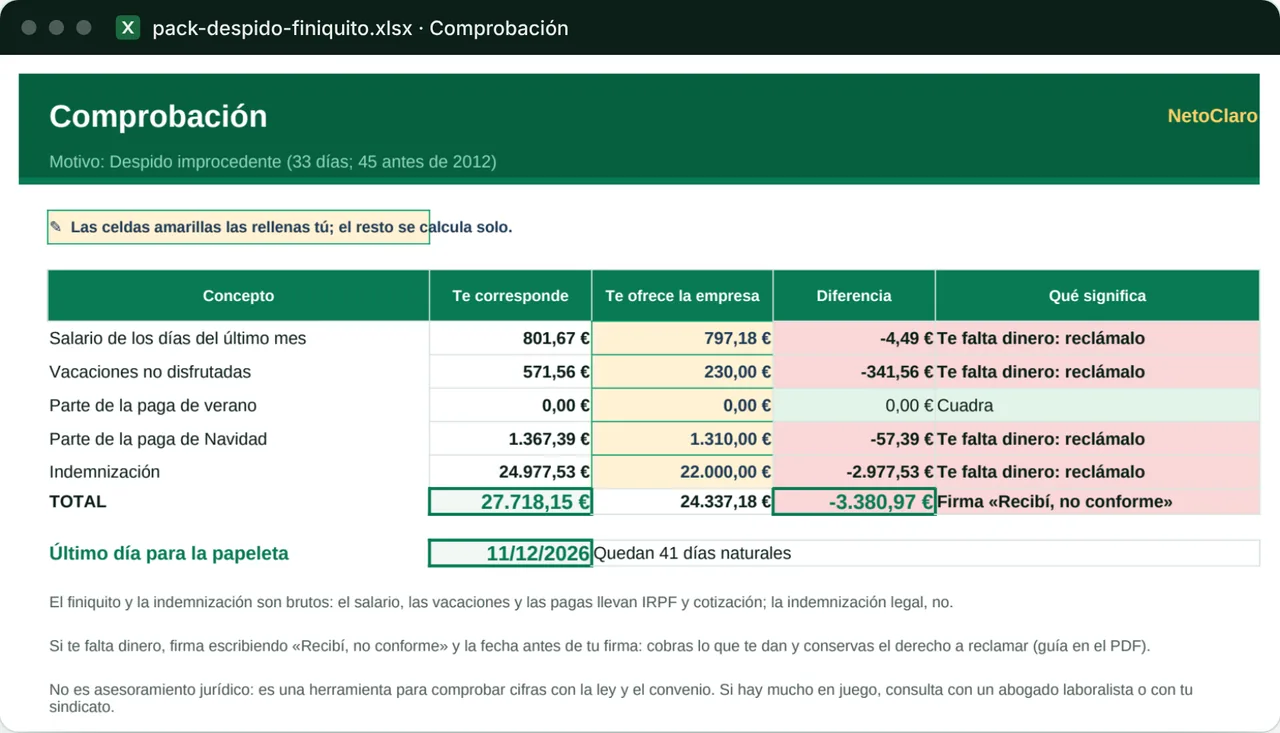This screenshot has width=1280, height=733.
Task: Click the 24.977,53 € indemnización amount
Action: point(510,472)
